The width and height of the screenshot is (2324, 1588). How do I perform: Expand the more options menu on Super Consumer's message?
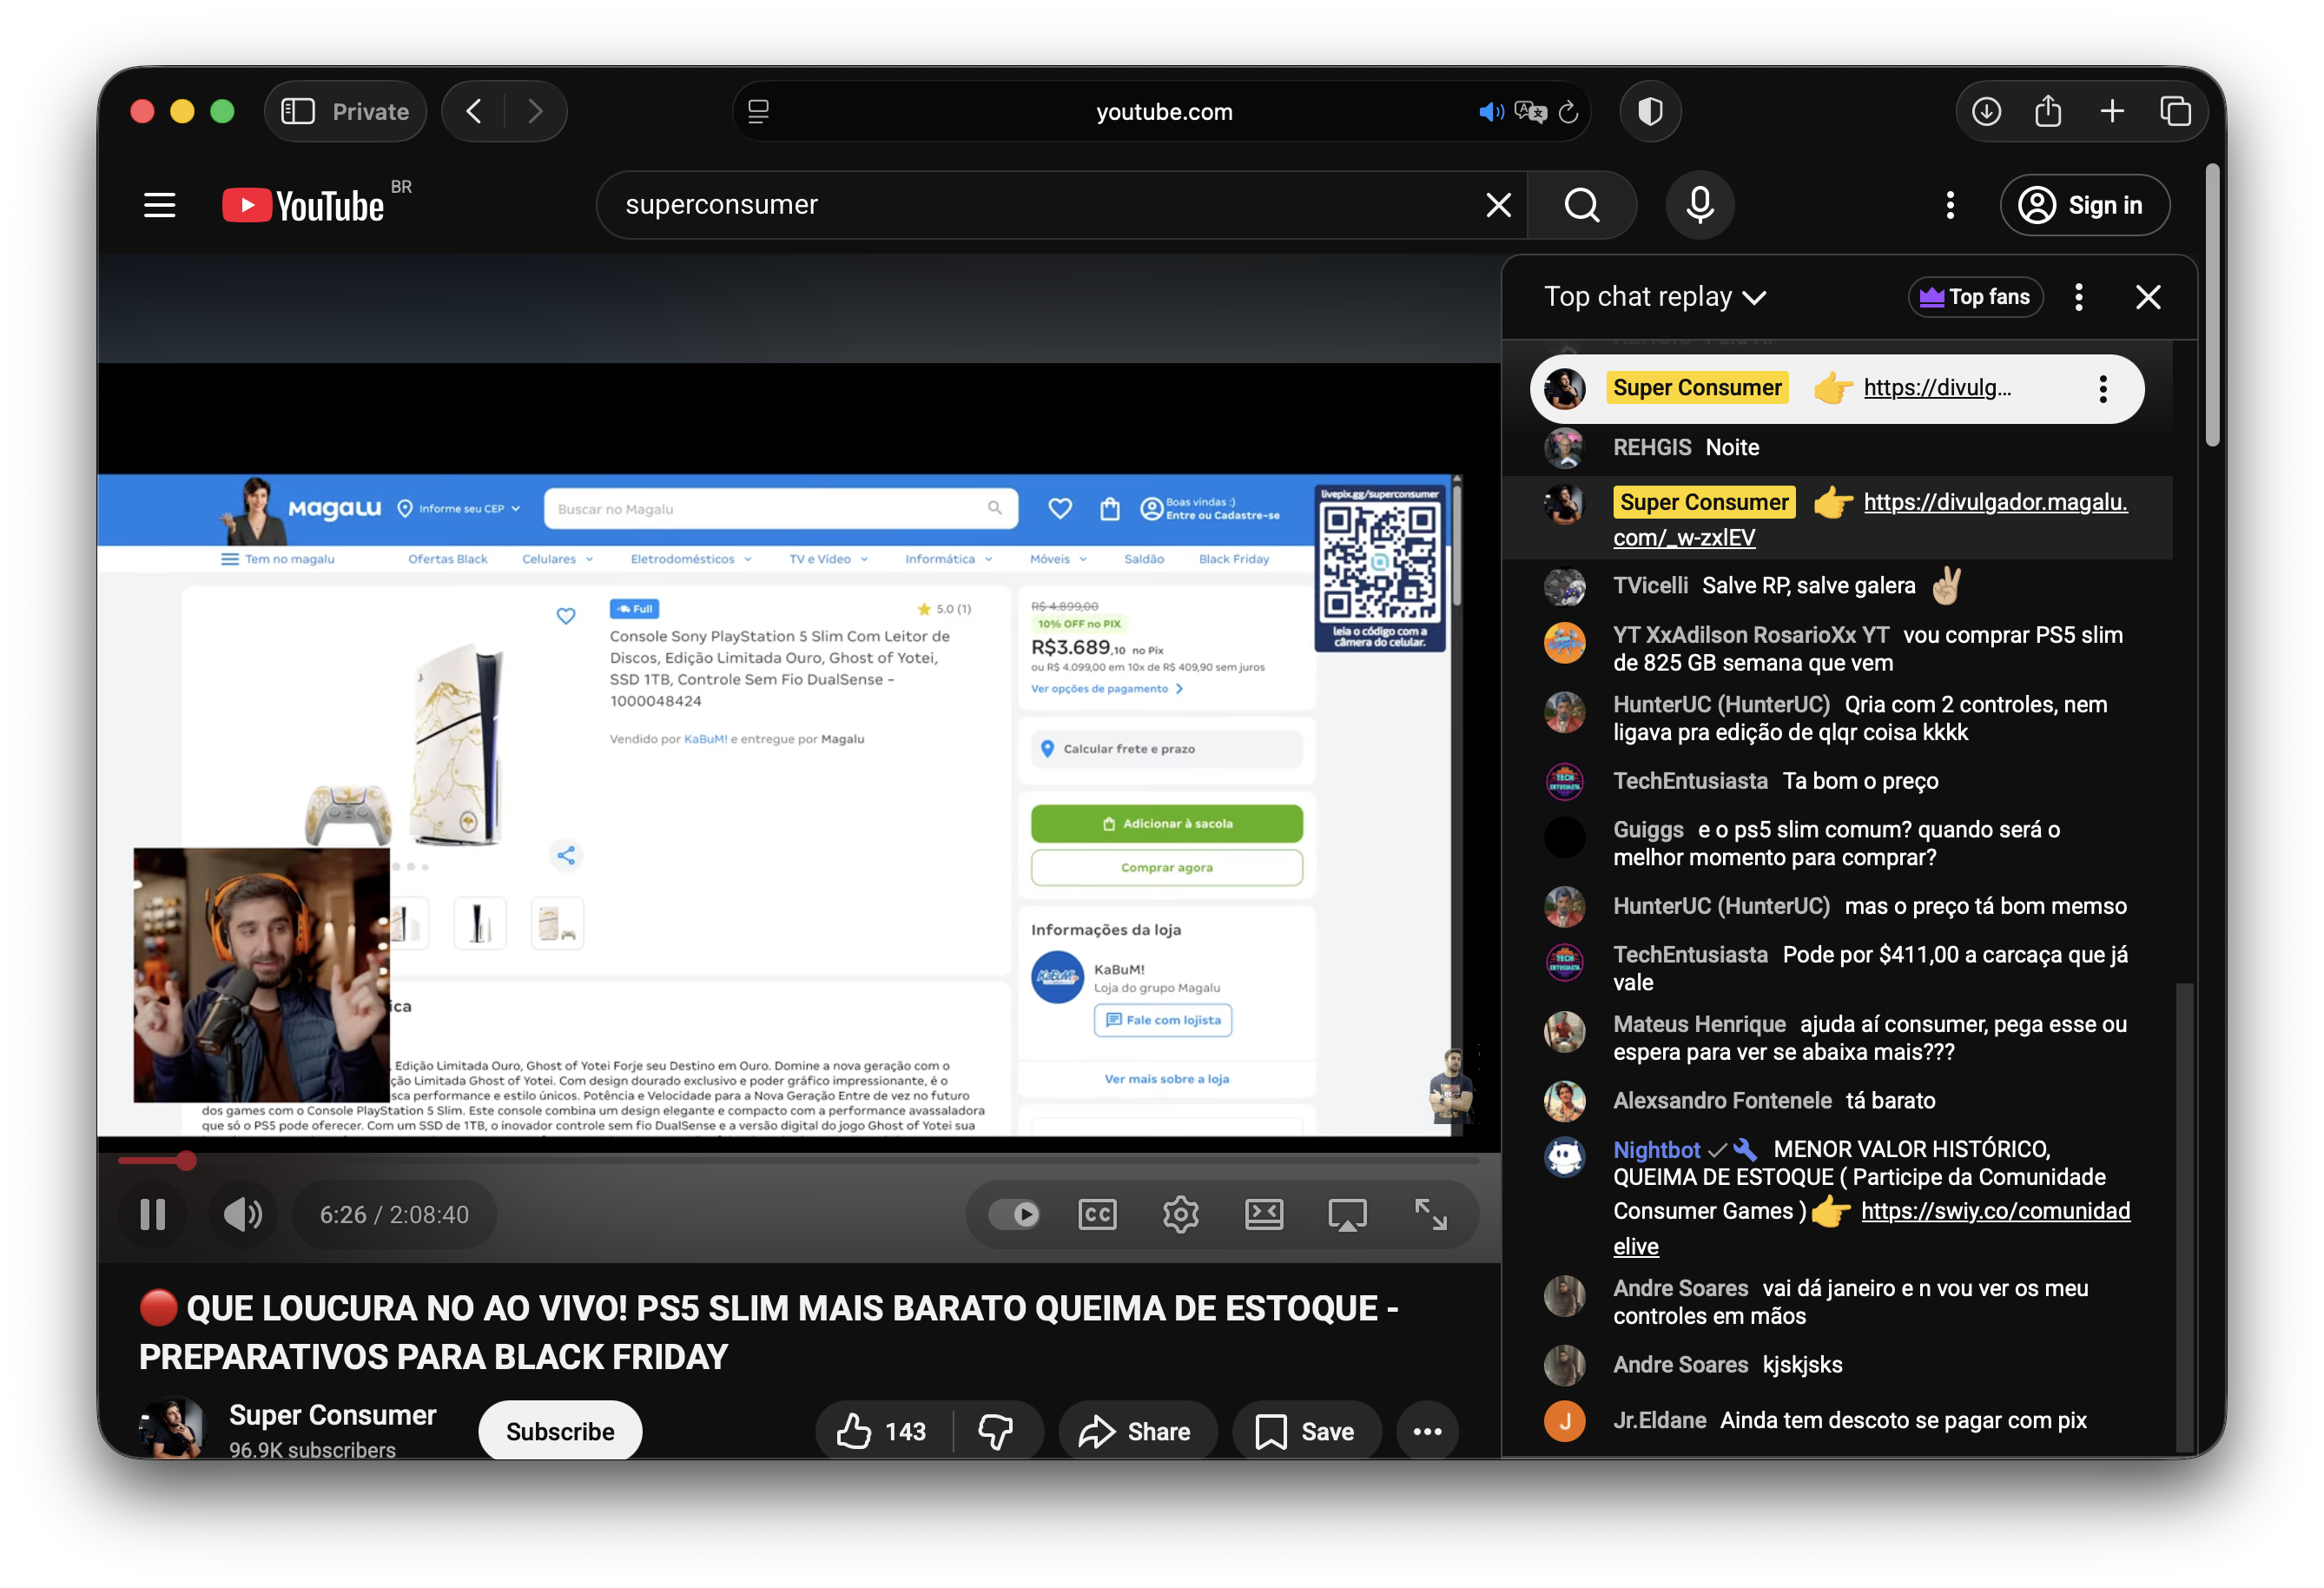[x=2103, y=388]
